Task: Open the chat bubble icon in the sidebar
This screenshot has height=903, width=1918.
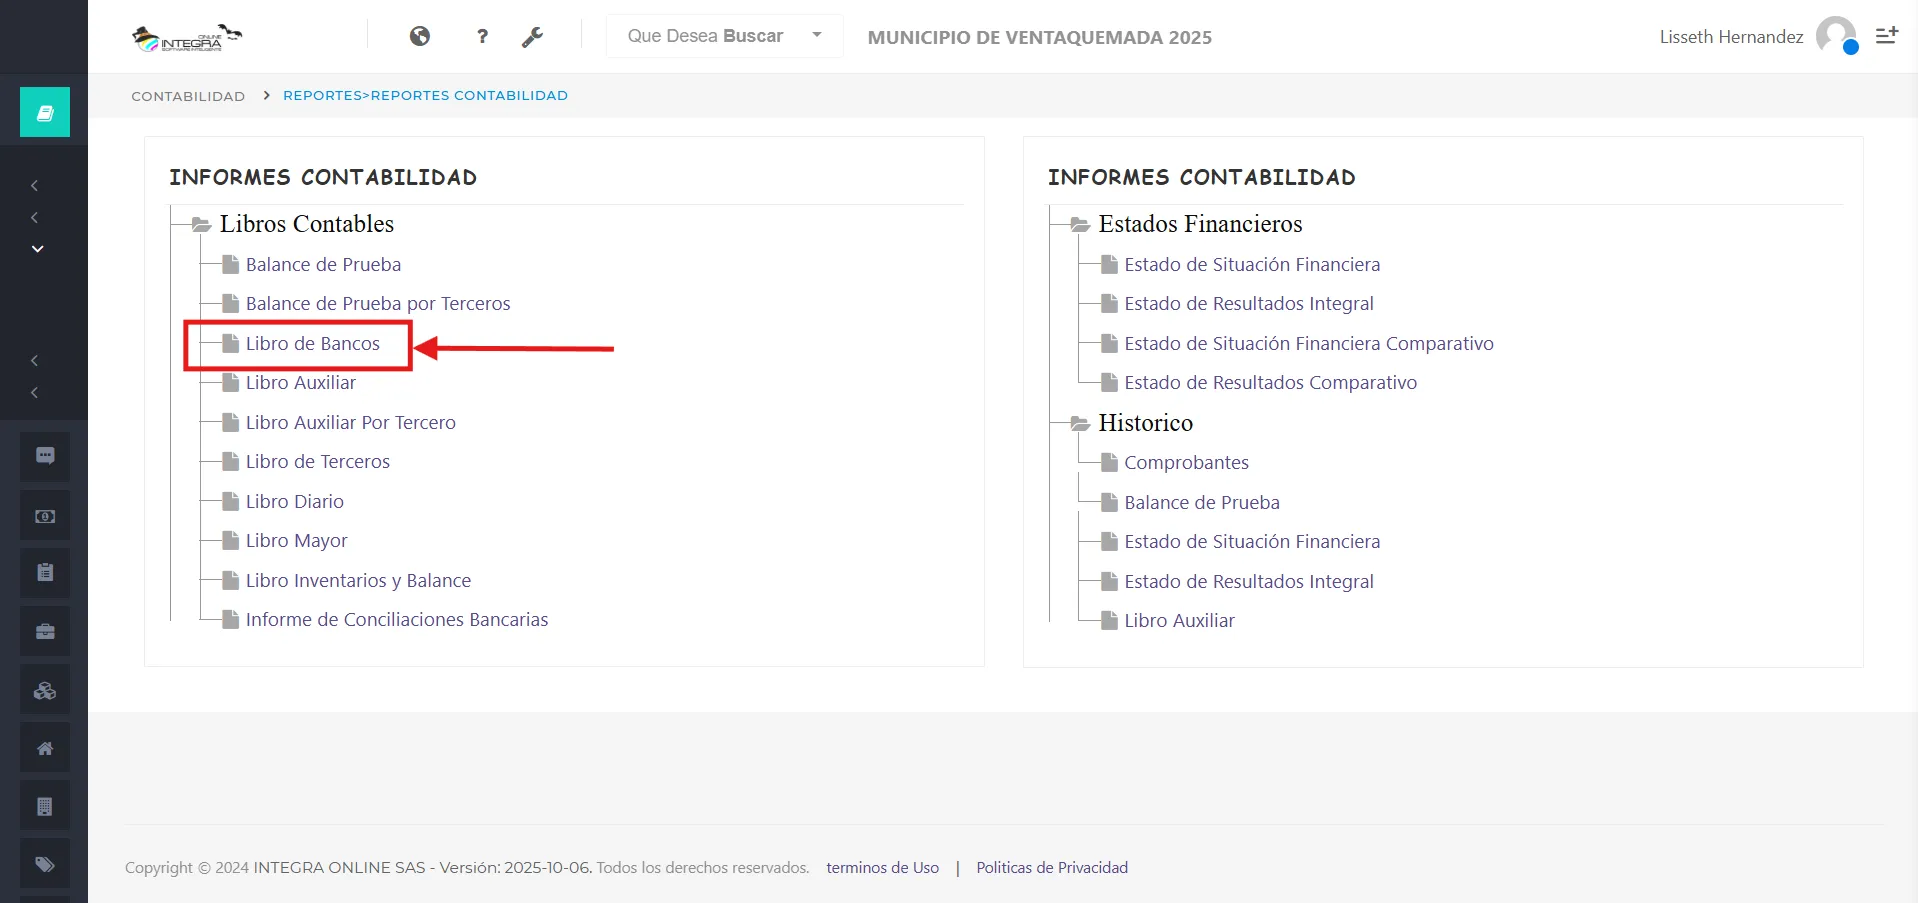Action: coord(45,456)
